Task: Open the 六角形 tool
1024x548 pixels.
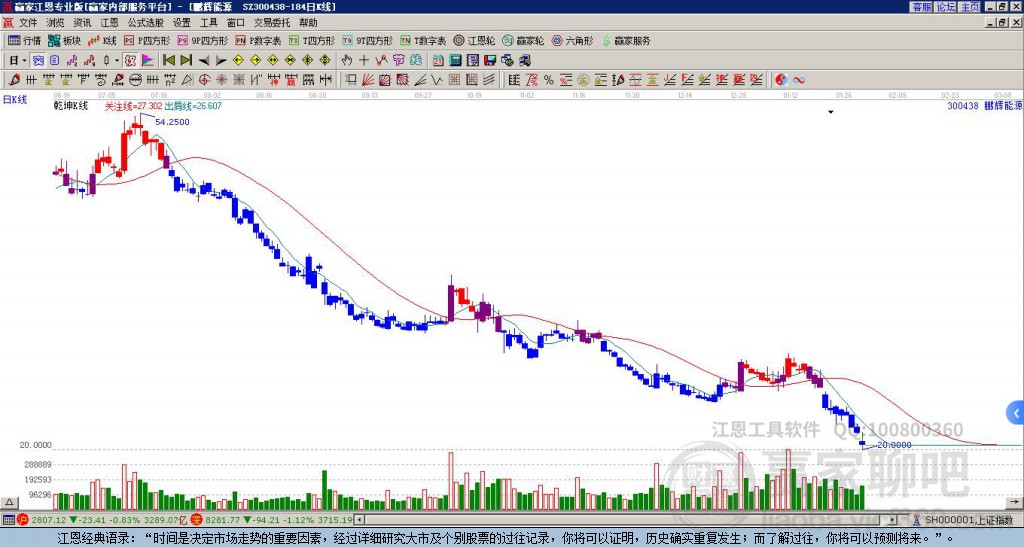Action: [x=573, y=40]
